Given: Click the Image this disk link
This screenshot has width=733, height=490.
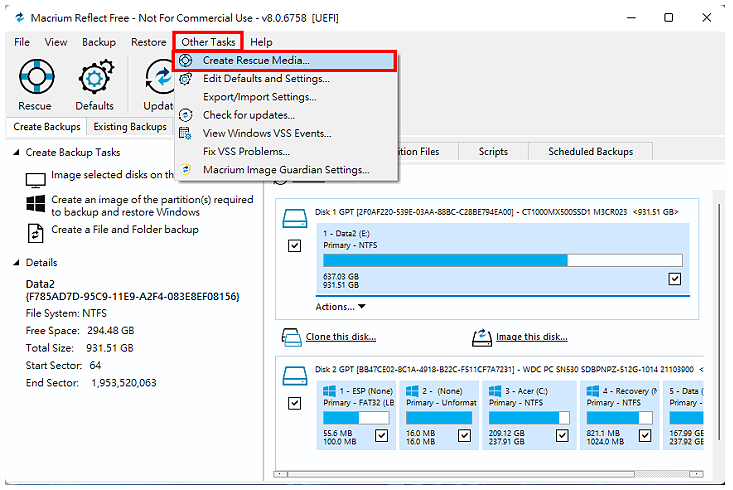Looking at the screenshot, I should click(x=532, y=337).
